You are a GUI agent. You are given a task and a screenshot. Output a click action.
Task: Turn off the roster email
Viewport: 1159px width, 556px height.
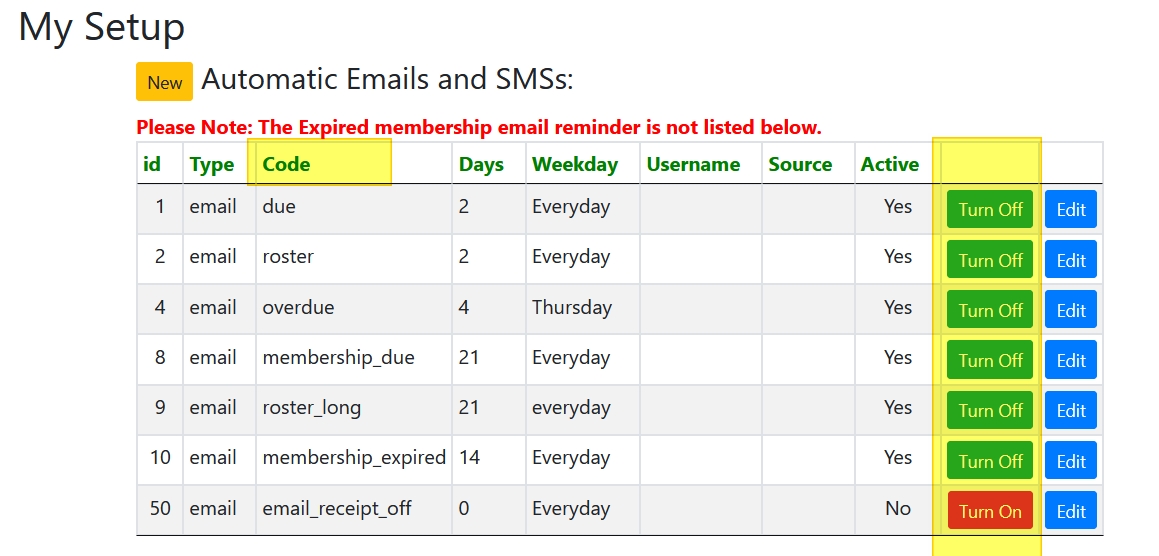coord(990,260)
